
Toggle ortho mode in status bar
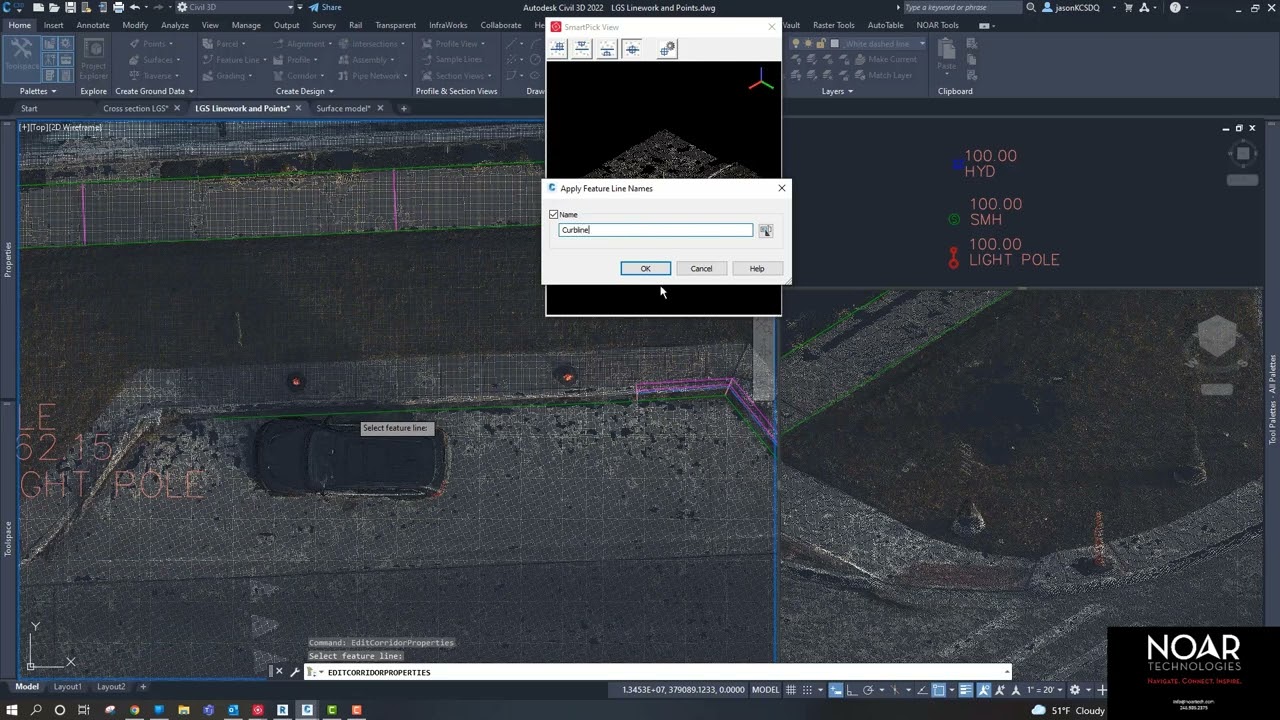pyautogui.click(x=852, y=690)
